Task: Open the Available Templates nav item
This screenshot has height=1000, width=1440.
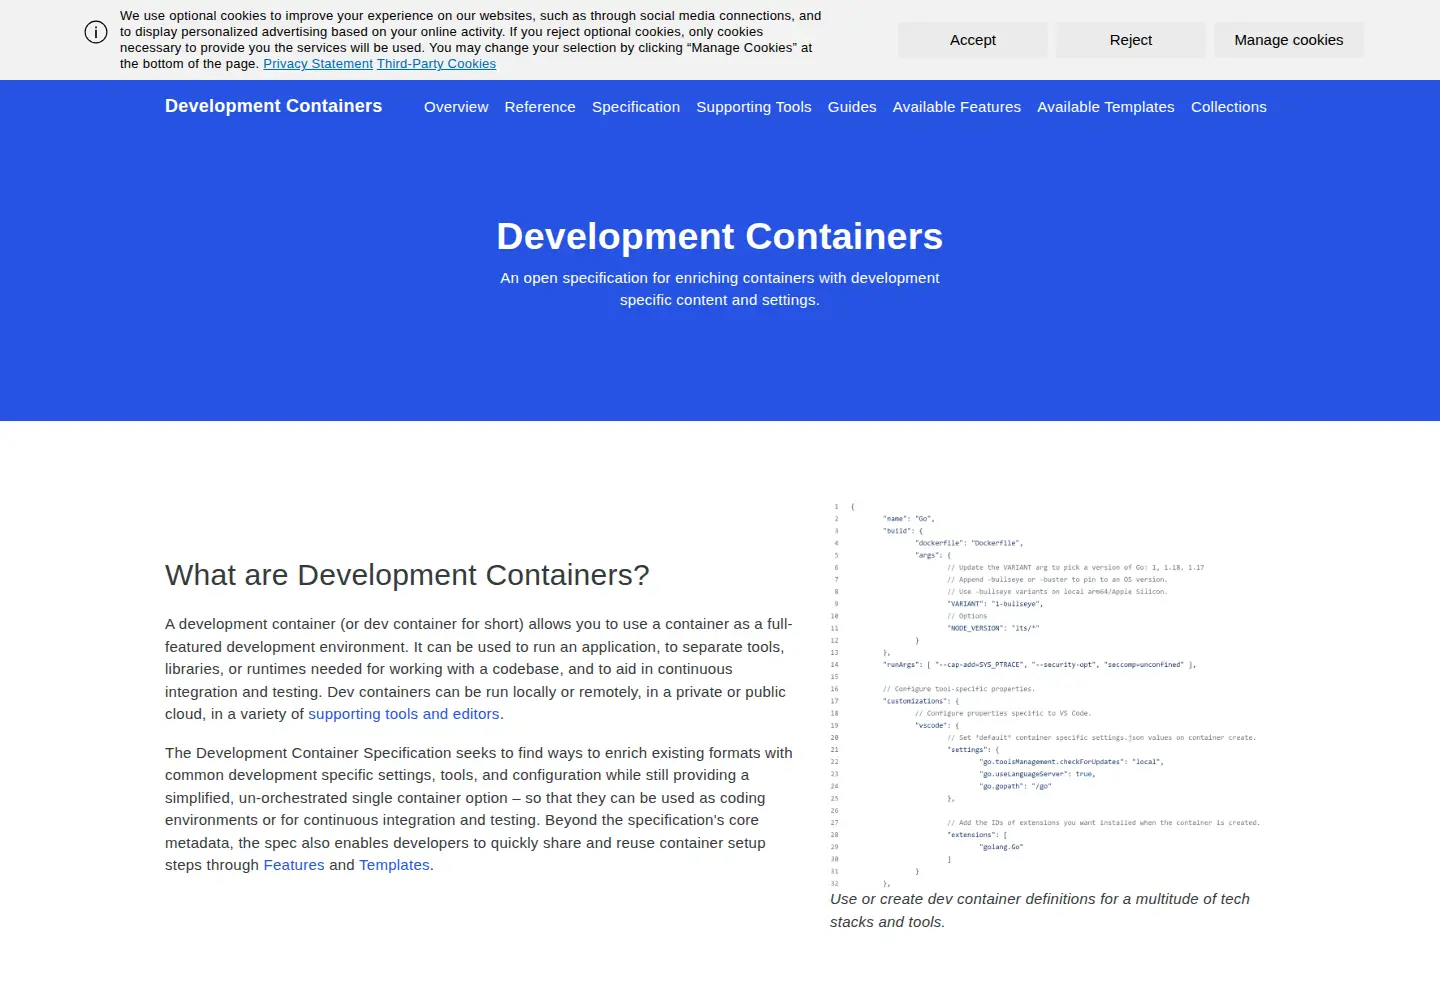Action: click(x=1106, y=107)
